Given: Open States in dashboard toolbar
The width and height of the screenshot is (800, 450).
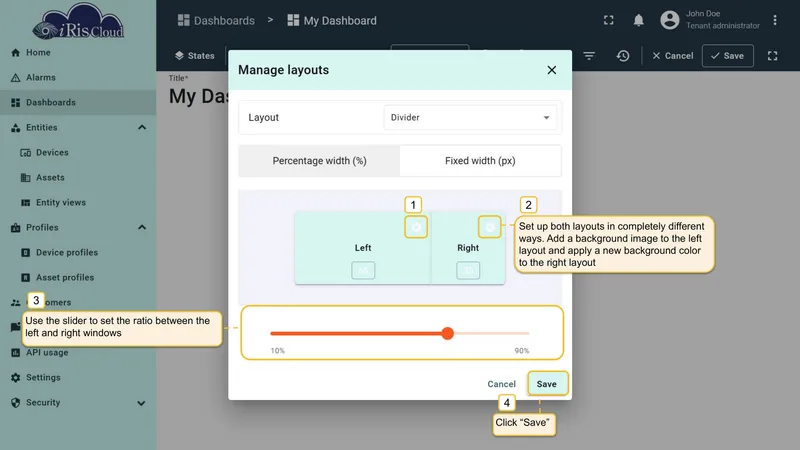Looking at the screenshot, I should click(x=195, y=56).
